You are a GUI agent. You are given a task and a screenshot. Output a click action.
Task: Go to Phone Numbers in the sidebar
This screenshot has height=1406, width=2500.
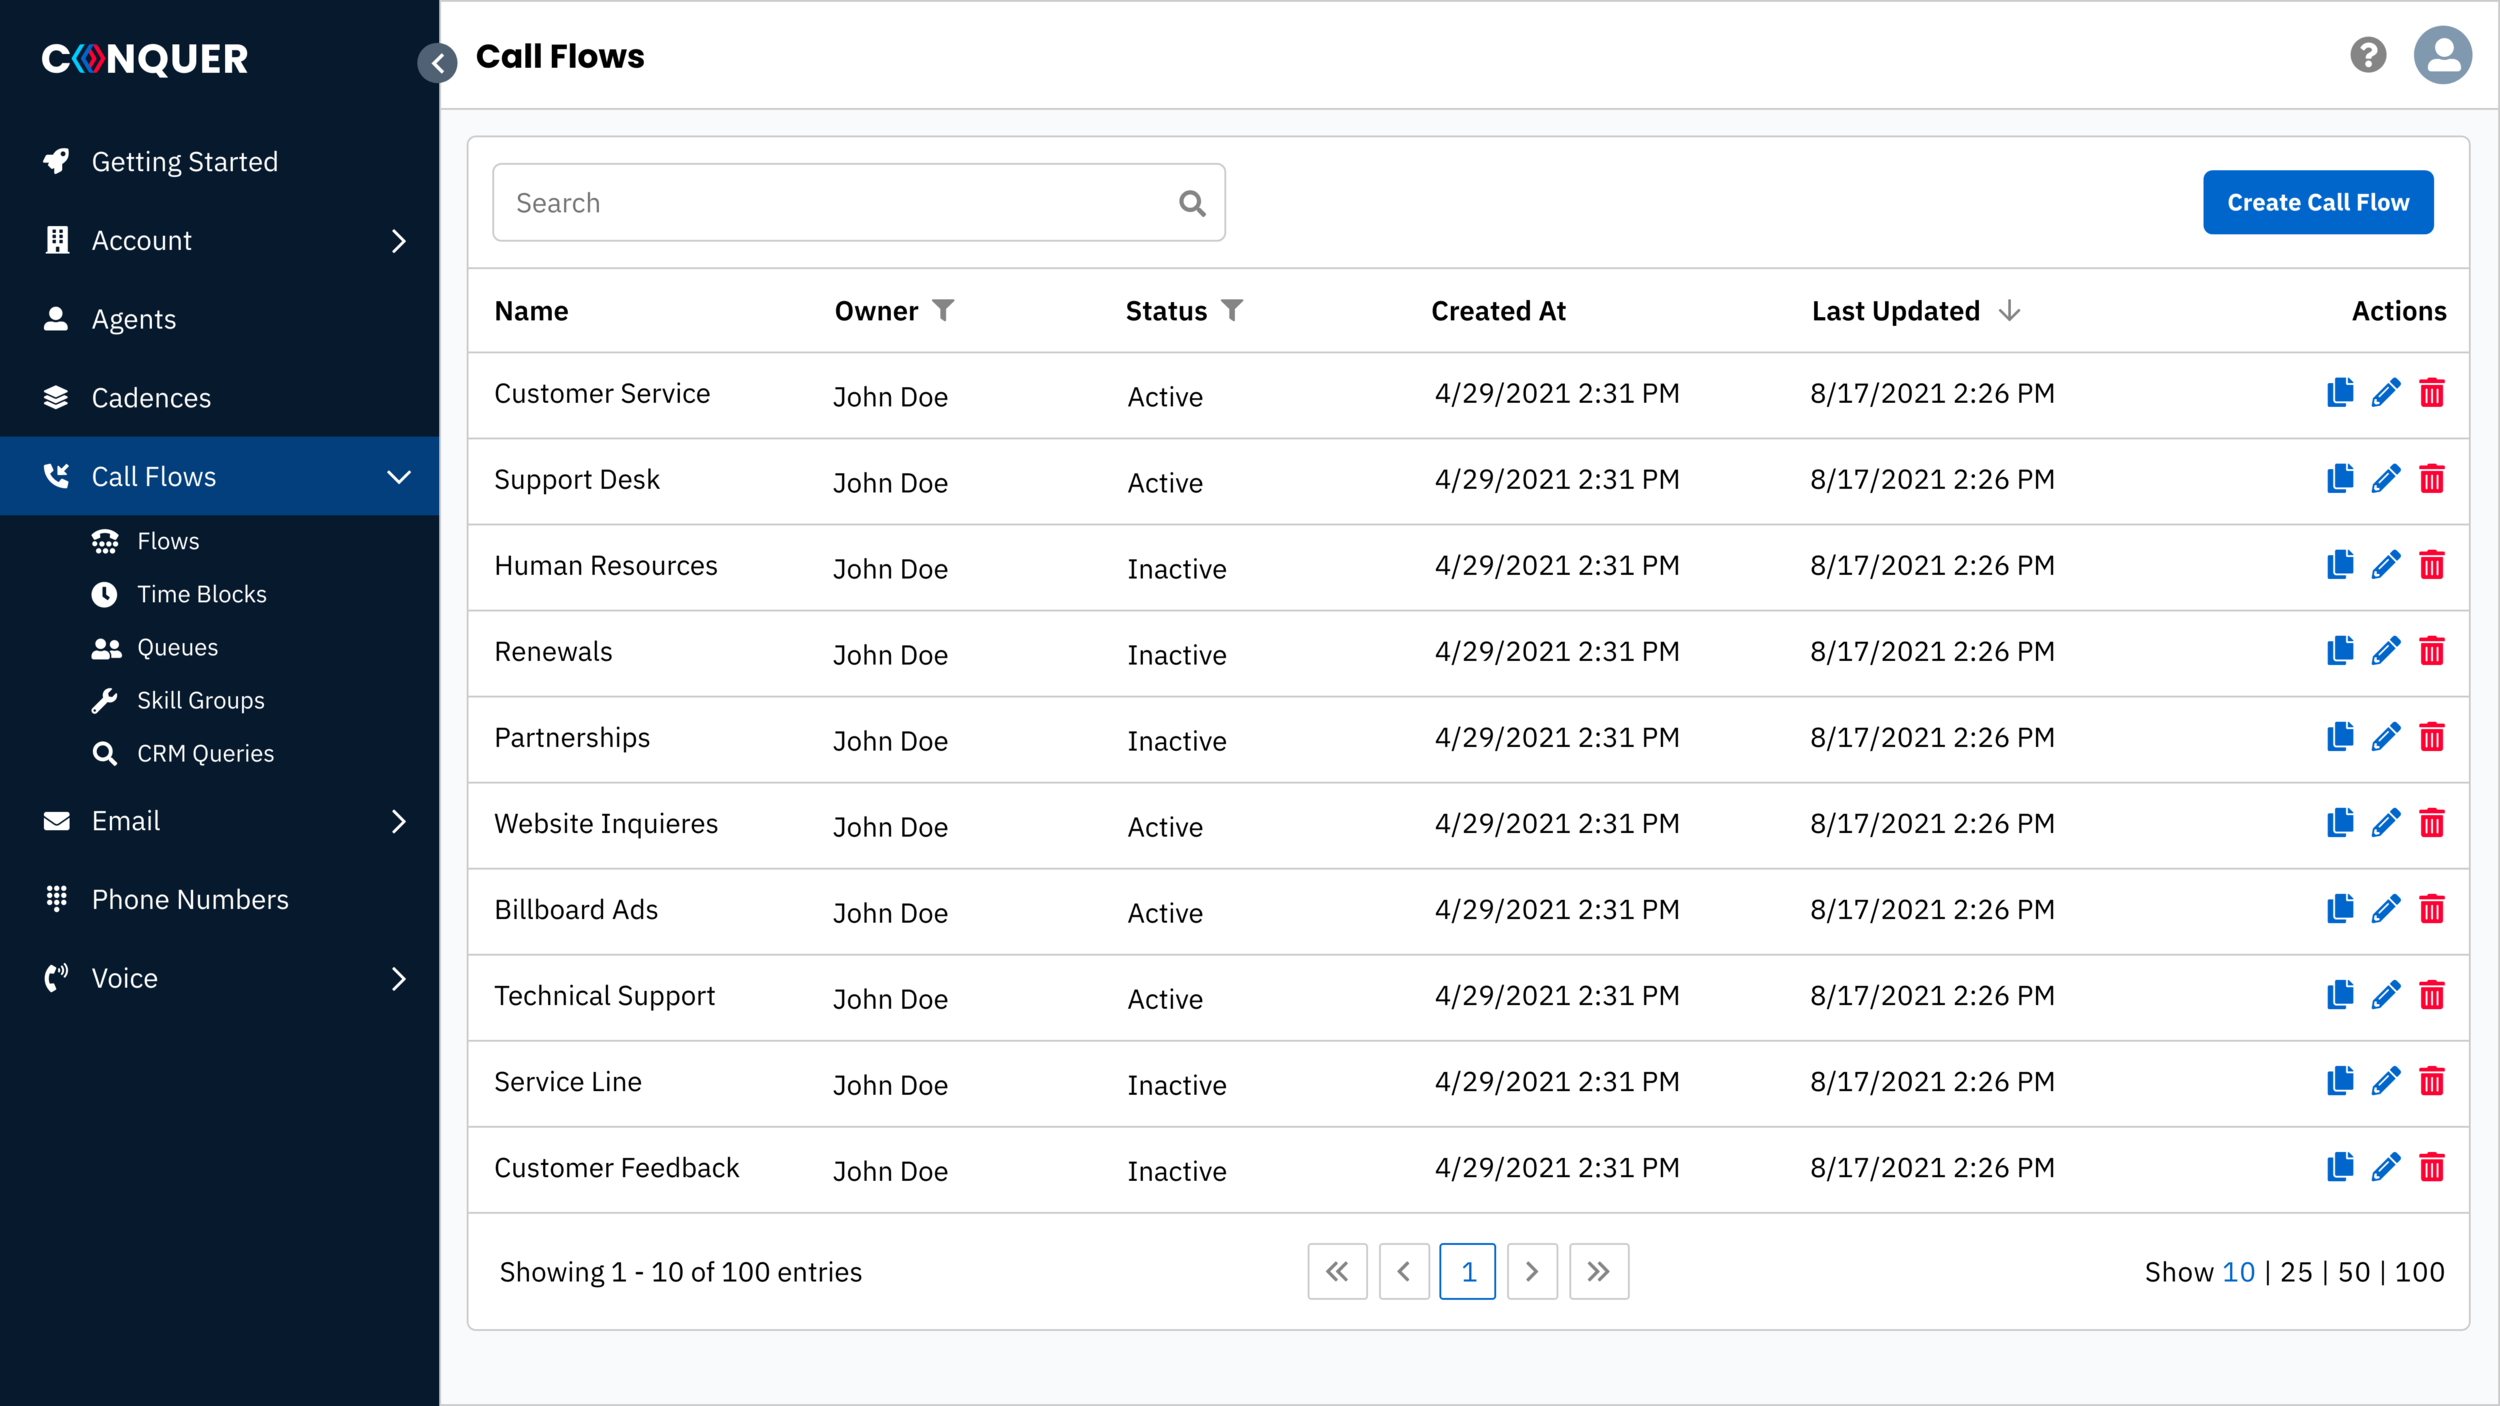(190, 899)
